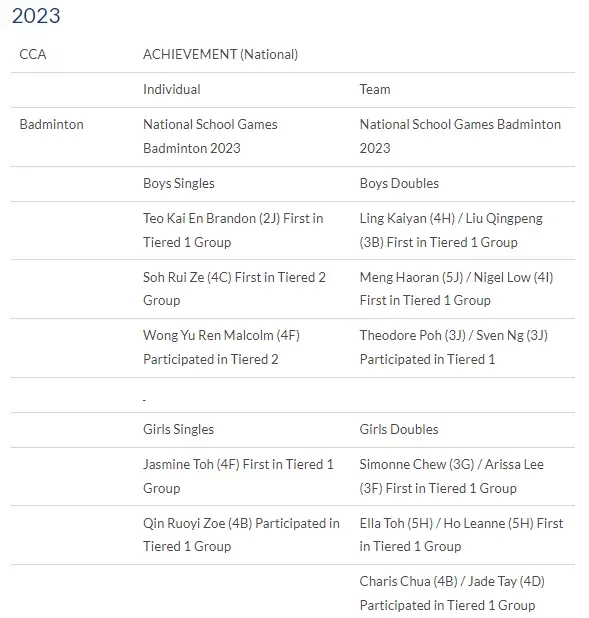Click the Soh Rui Ze result
Image resolution: width=589 pixels, height=618 pixels.
point(234,289)
